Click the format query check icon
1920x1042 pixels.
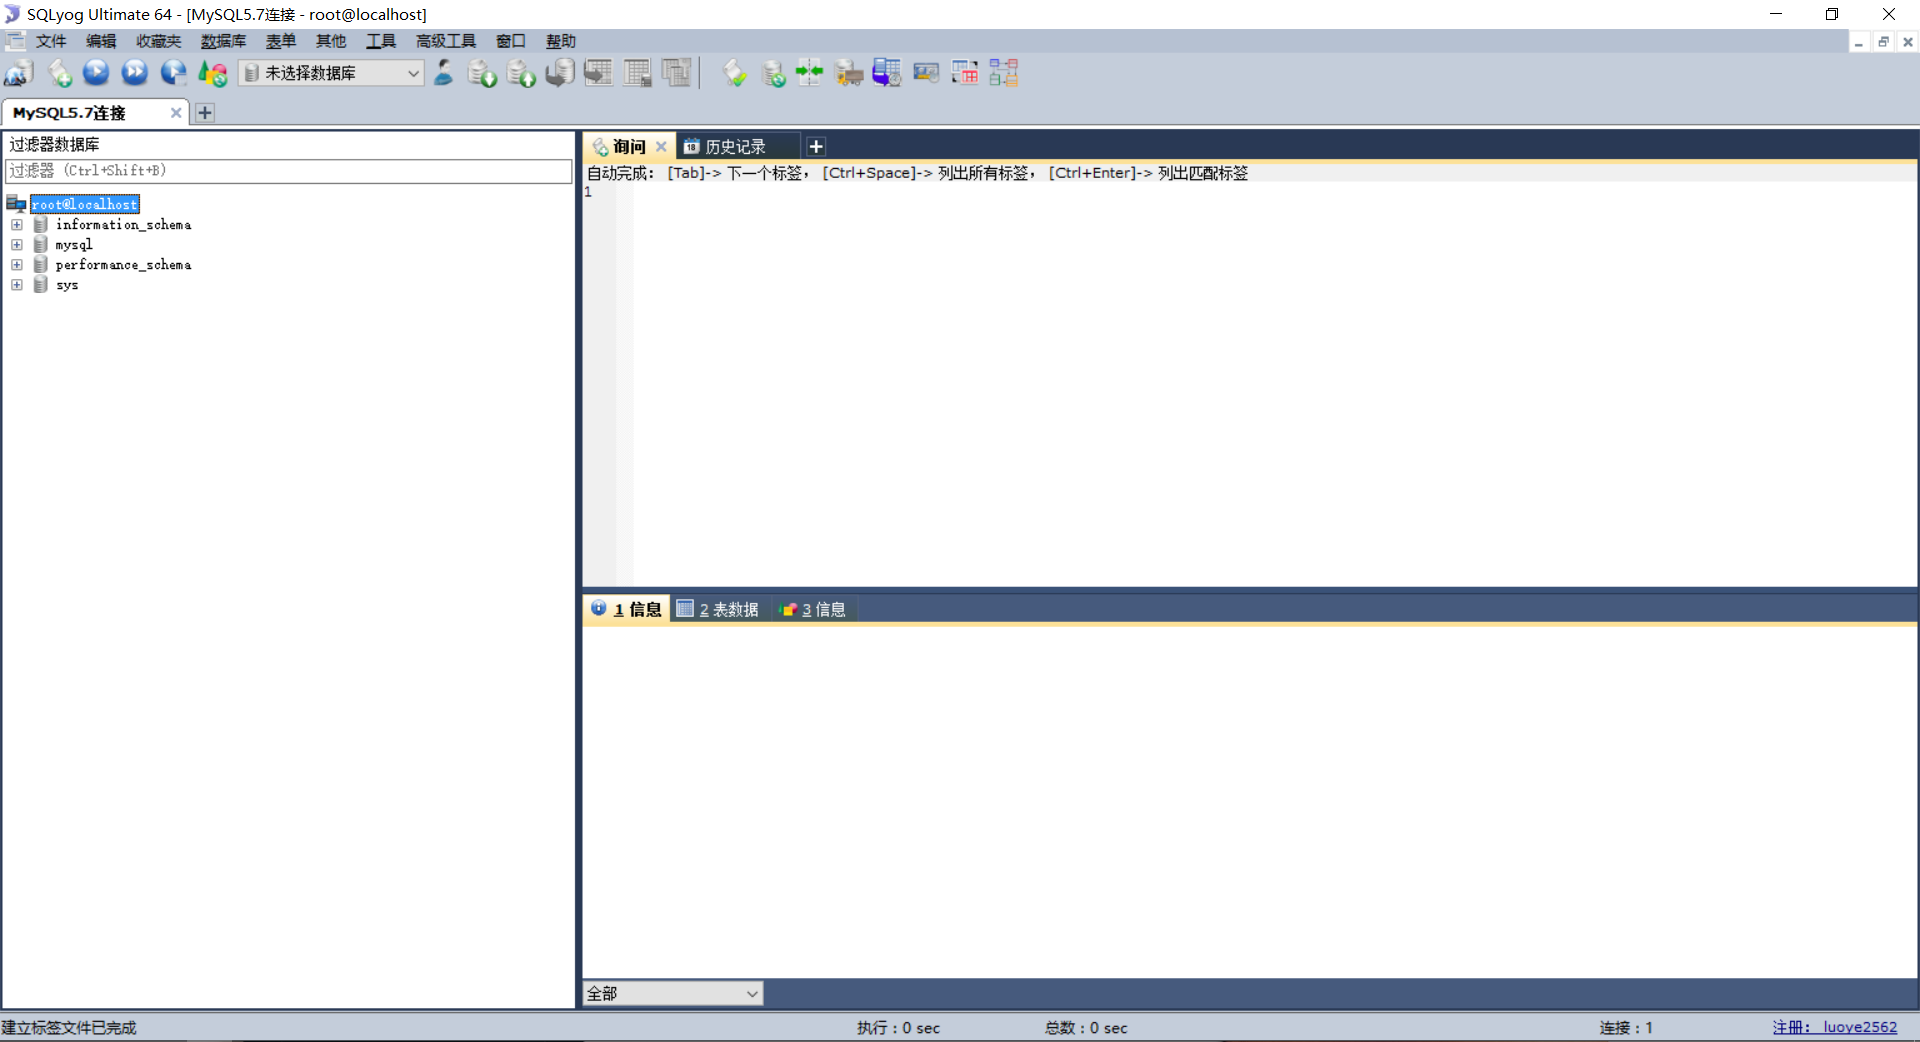735,73
